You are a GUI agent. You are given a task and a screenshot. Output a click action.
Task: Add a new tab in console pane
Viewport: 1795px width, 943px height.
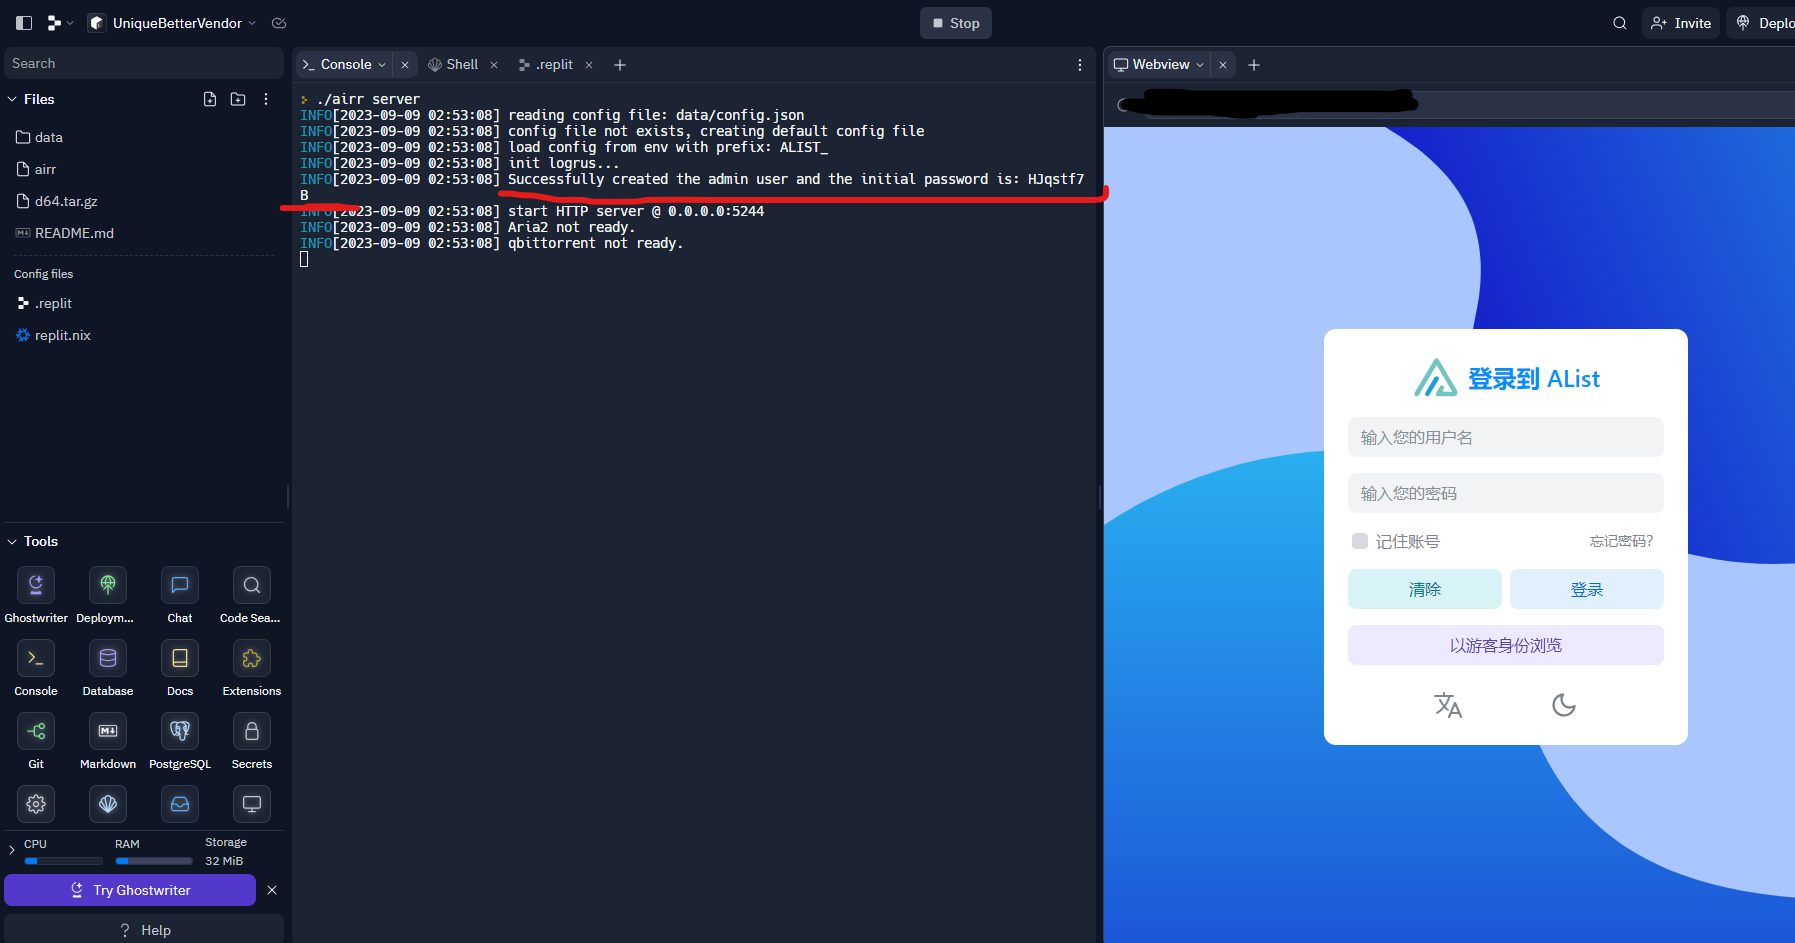620,65
